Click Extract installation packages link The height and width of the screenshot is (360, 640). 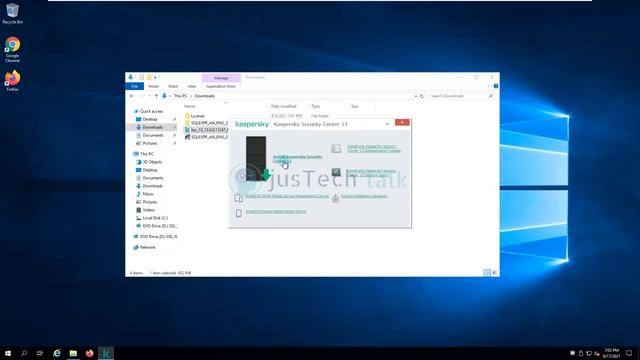point(364,196)
